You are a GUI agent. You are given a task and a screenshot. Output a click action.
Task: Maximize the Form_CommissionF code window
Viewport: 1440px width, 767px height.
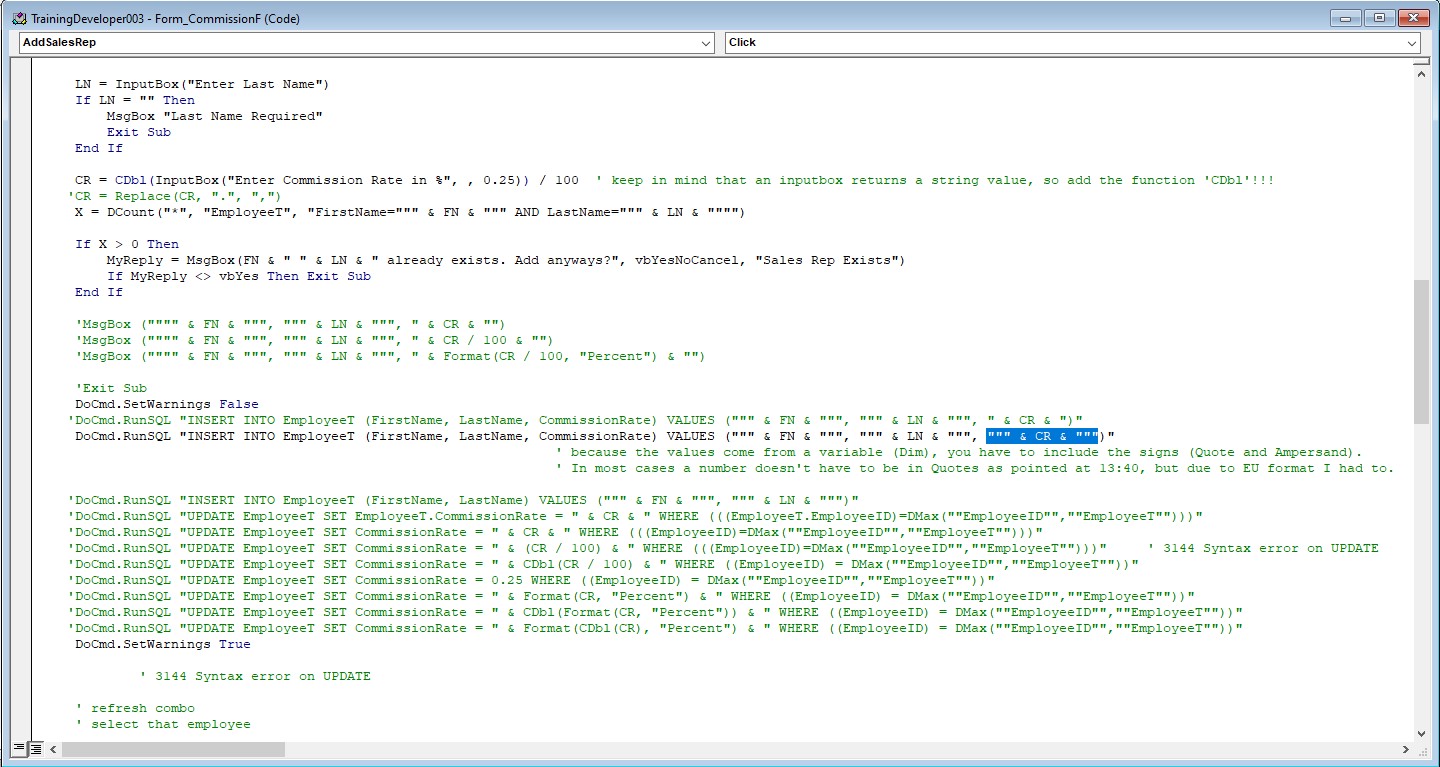point(1379,18)
